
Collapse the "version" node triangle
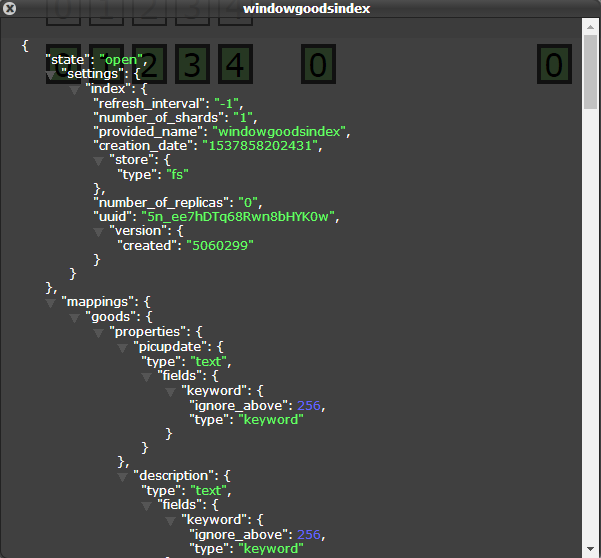(x=98, y=232)
